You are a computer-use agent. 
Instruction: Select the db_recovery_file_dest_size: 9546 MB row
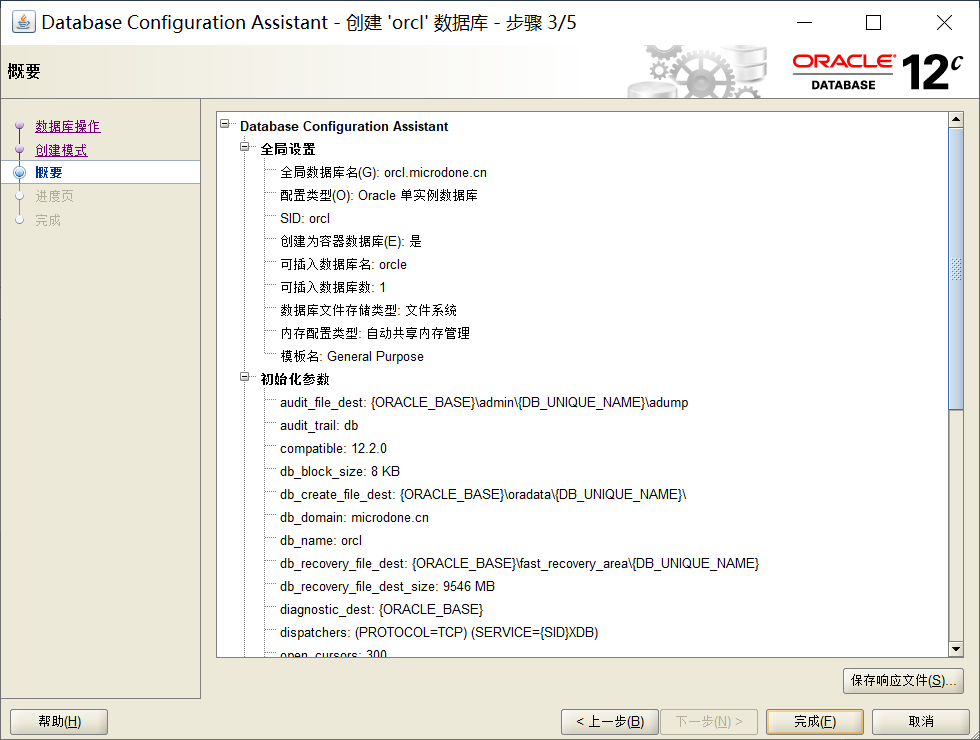coord(388,587)
